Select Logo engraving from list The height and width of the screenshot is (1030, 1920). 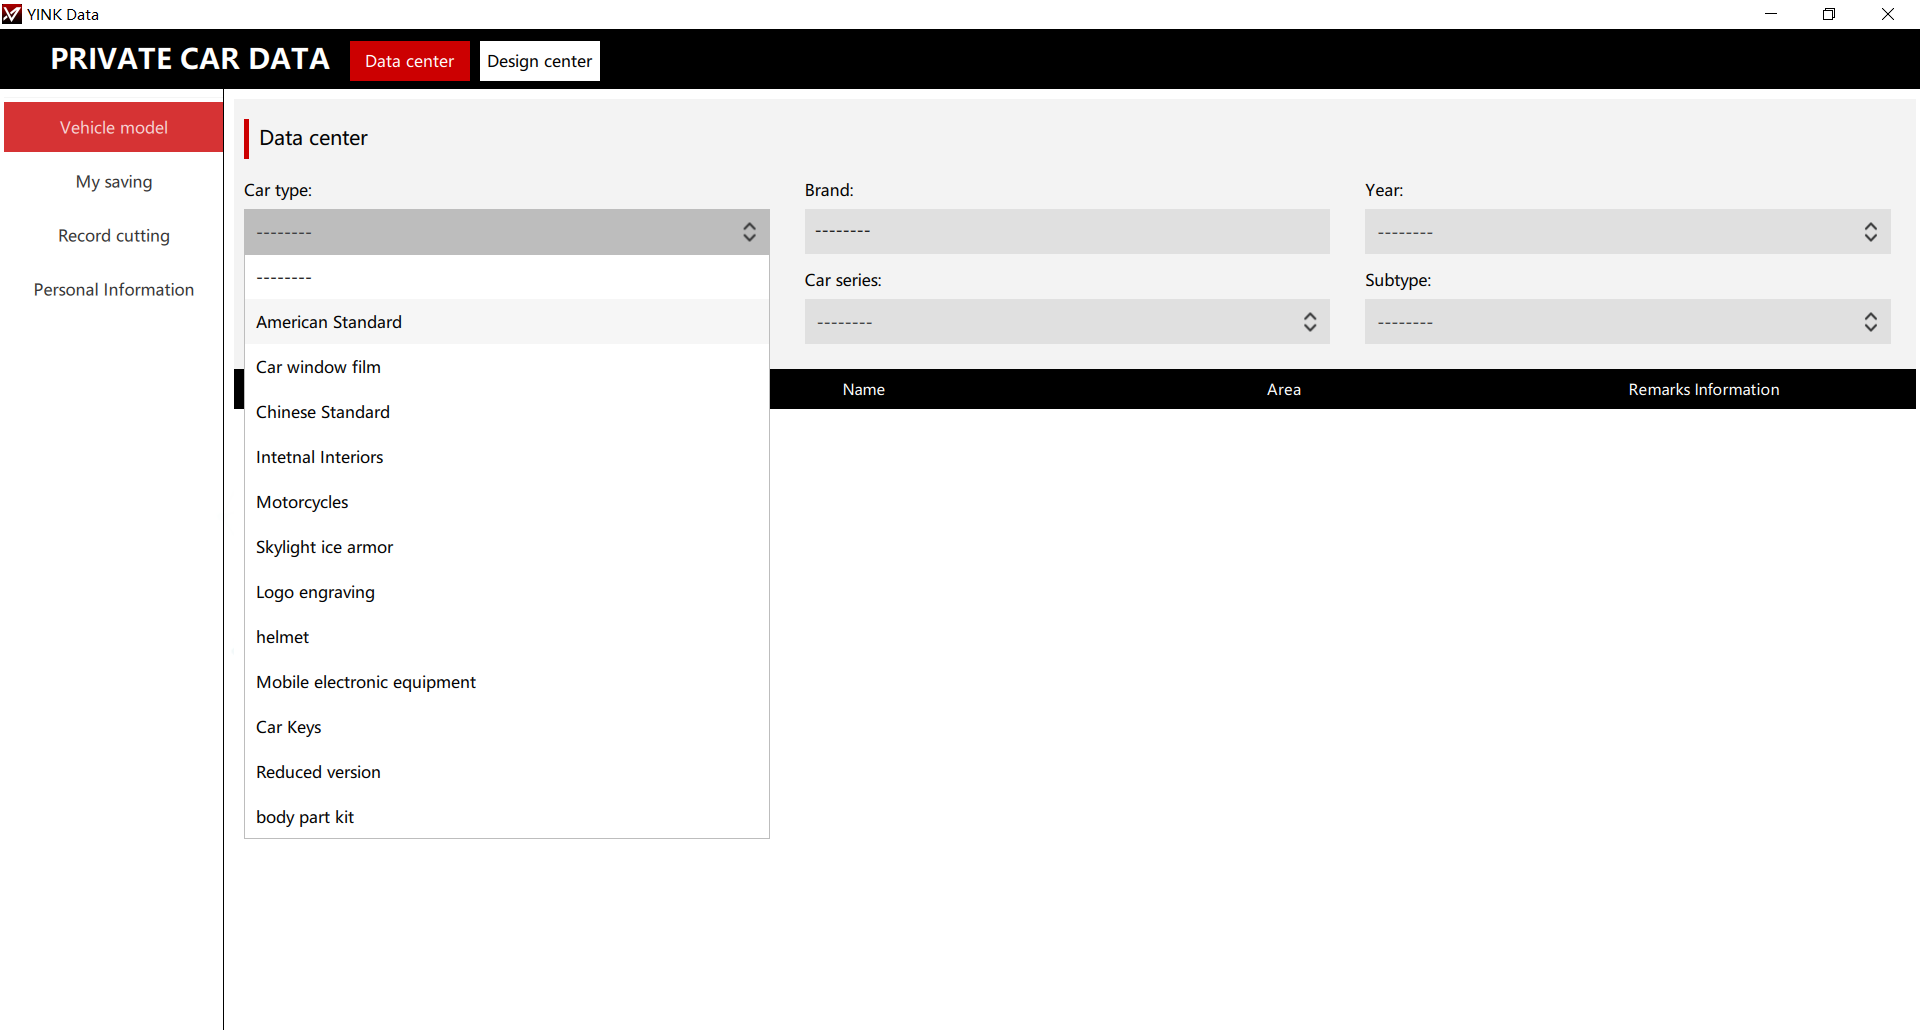(x=315, y=592)
